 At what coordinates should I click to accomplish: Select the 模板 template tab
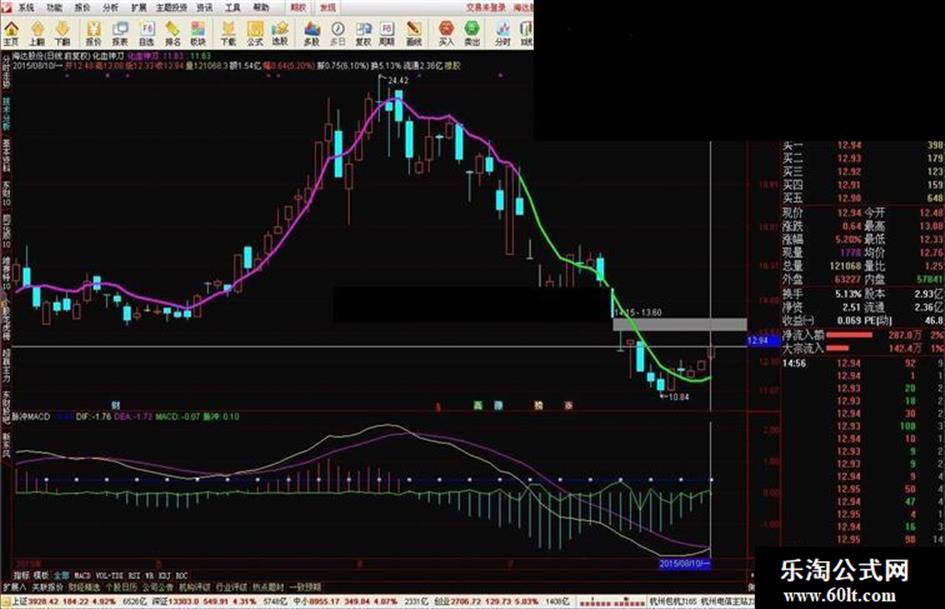[40, 576]
